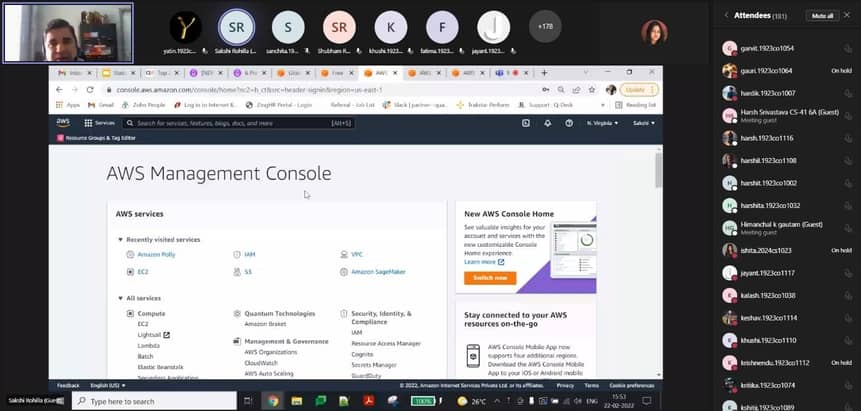Open the AWS CloudShell icon
This screenshot has height=411, width=861.
pos(526,123)
